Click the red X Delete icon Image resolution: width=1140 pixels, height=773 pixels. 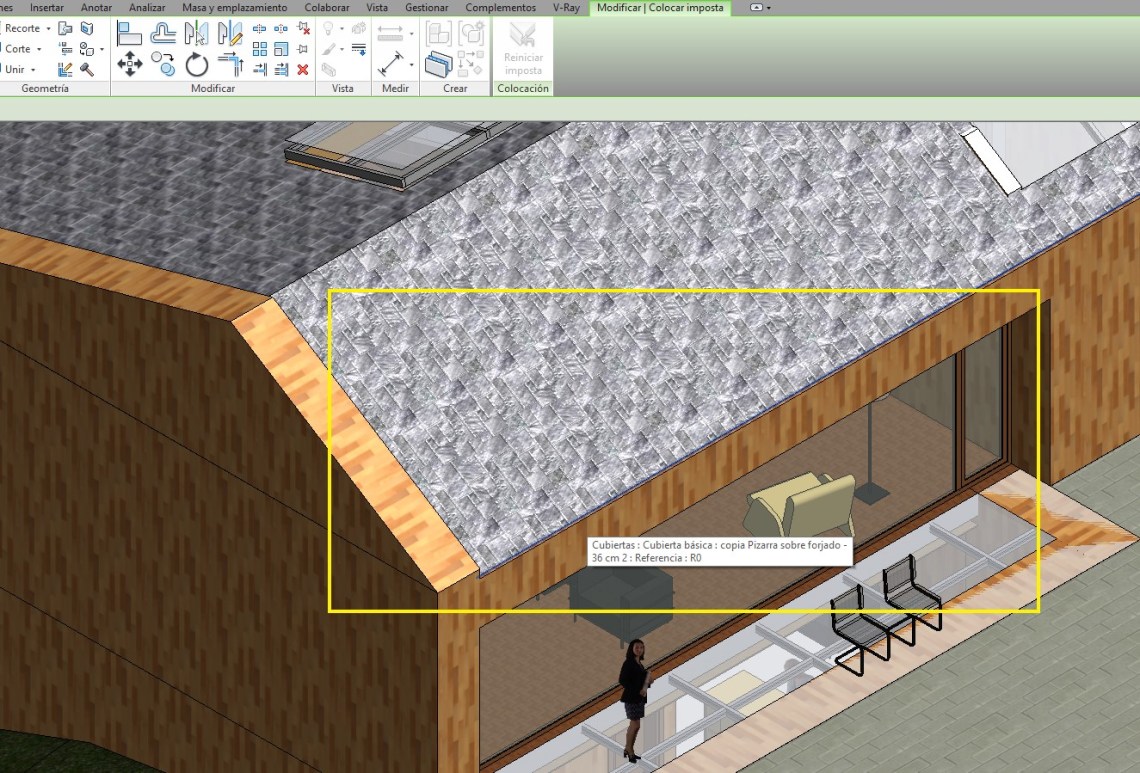(x=303, y=69)
